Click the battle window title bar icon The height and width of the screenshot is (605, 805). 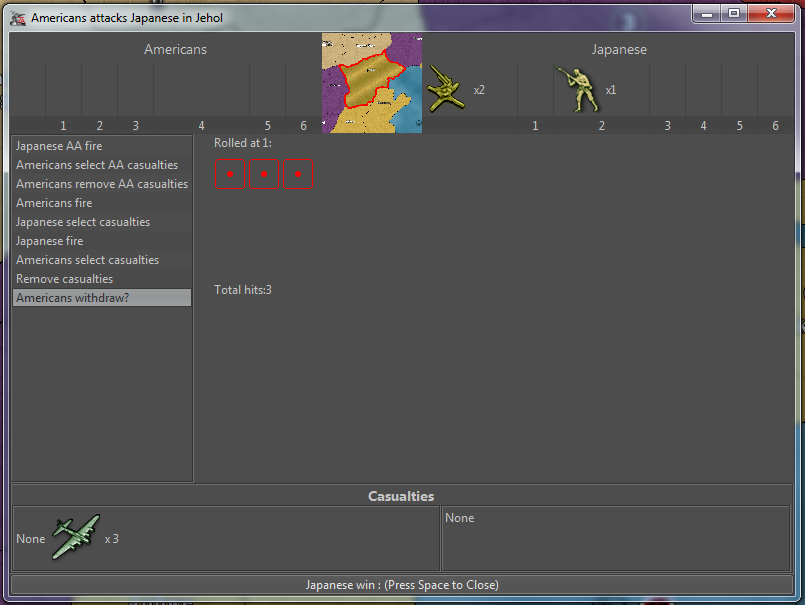17,18
